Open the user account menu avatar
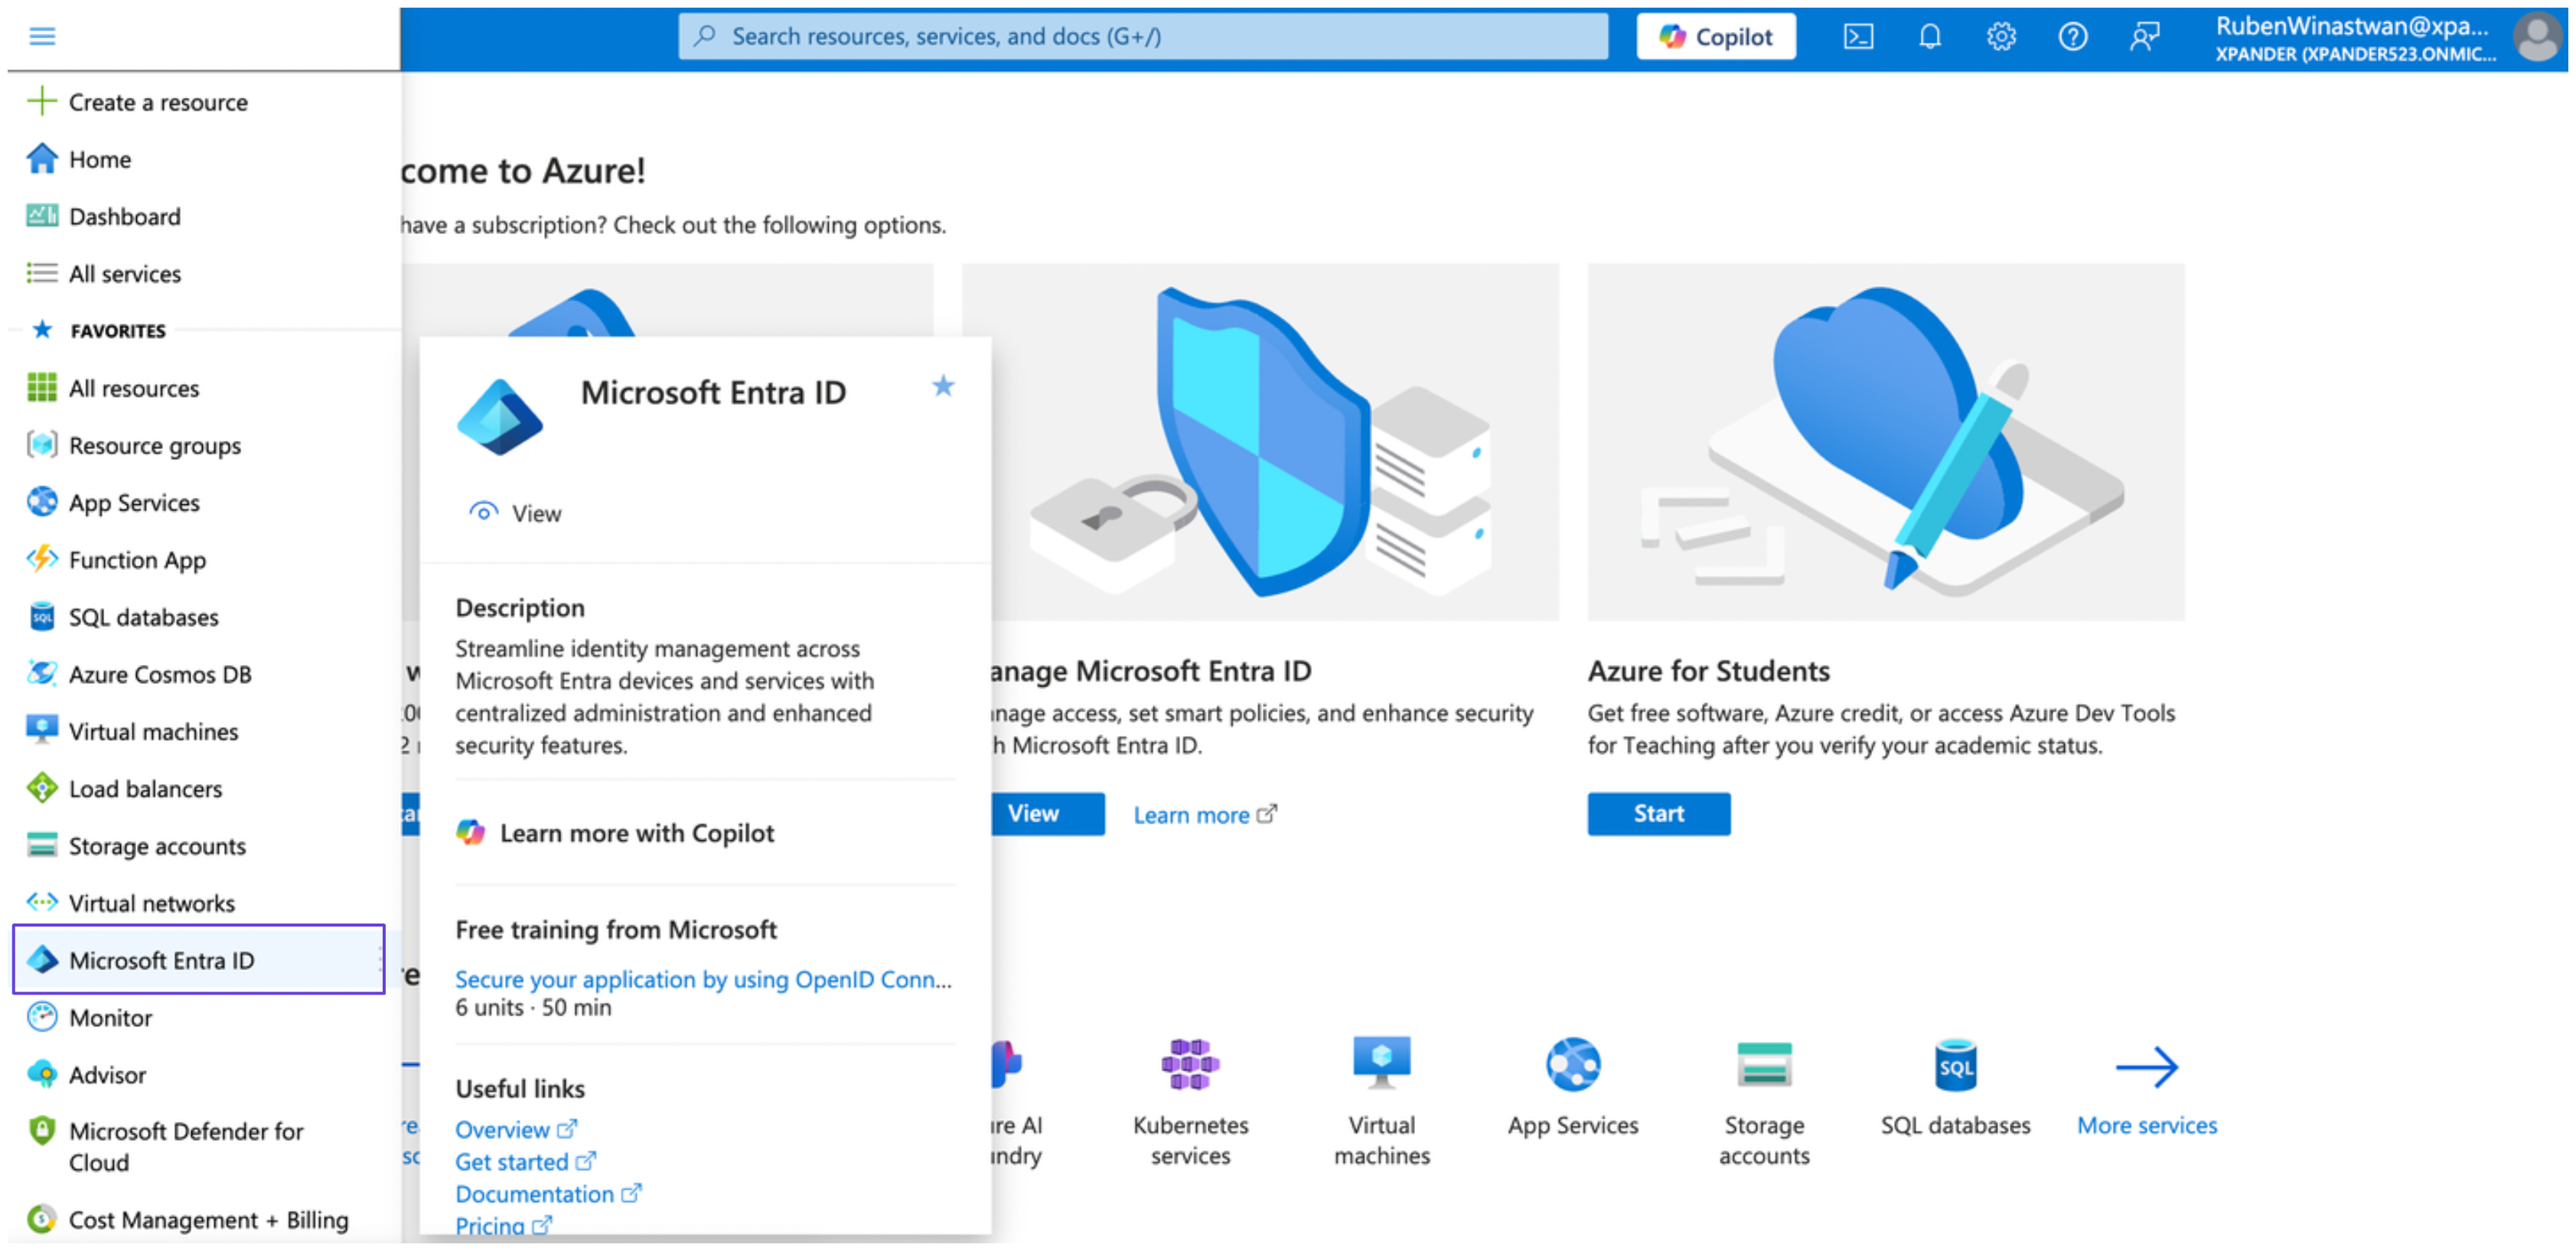This screenshot has width=2576, height=1251. (2537, 37)
